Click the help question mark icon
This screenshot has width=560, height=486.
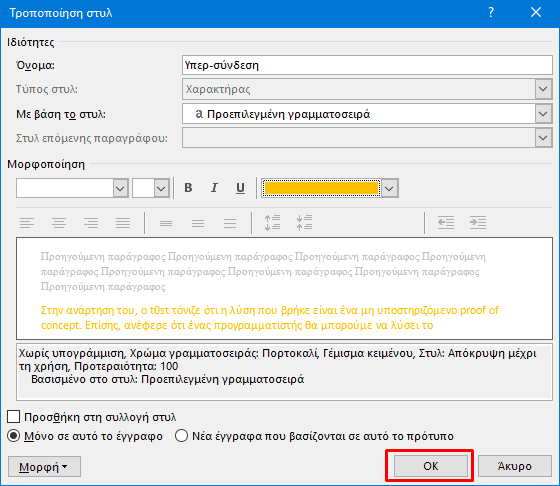(x=491, y=12)
